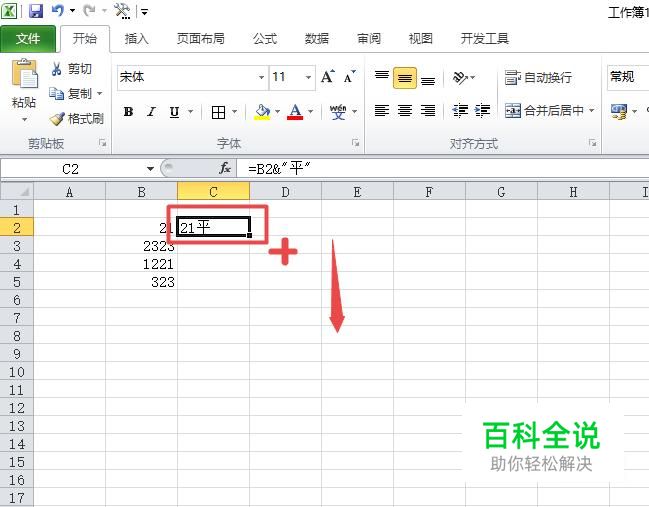This screenshot has width=649, height=507.
Task: Open the fill color dropdown arrow
Action: tap(277, 112)
